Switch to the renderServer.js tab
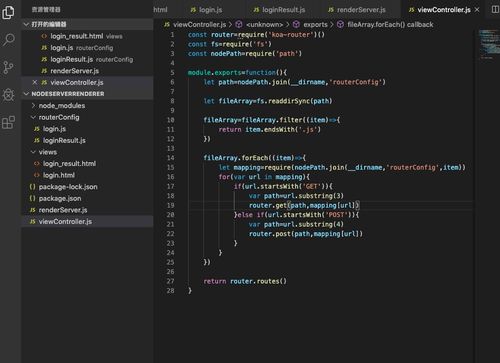This screenshot has height=363, width=500. click(357, 10)
